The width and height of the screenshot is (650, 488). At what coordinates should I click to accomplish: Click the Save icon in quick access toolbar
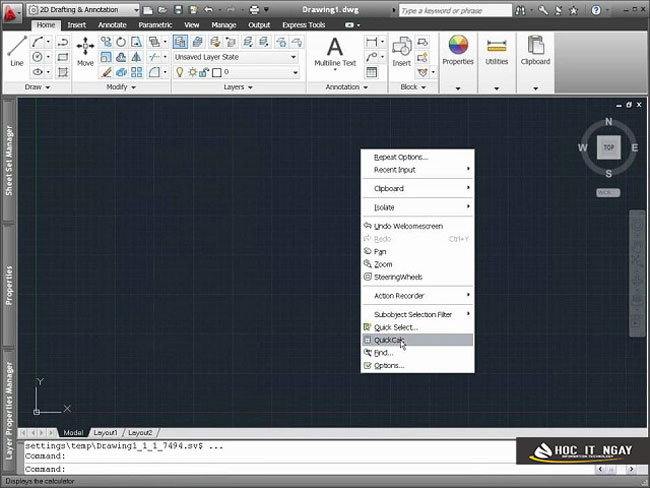[x=178, y=10]
